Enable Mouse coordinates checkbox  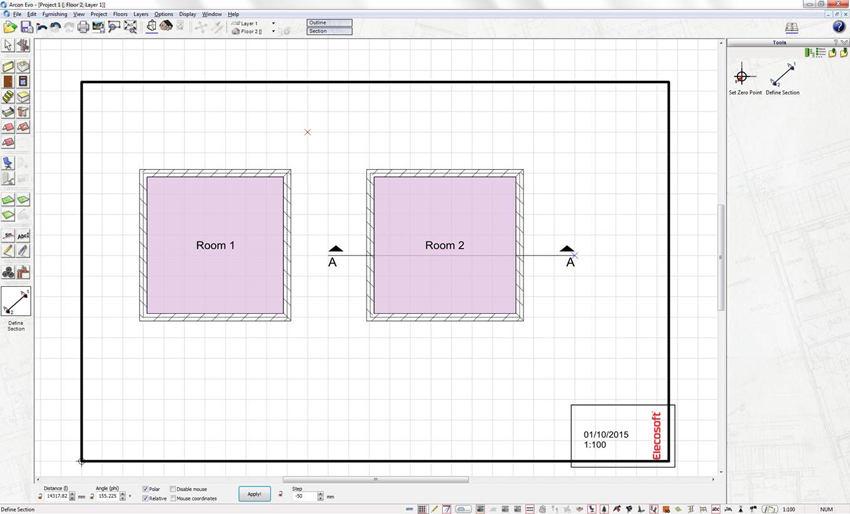[x=173, y=498]
